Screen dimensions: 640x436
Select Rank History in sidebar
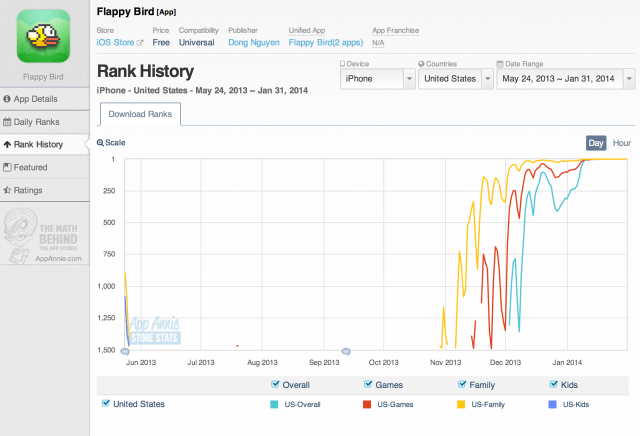(x=44, y=145)
